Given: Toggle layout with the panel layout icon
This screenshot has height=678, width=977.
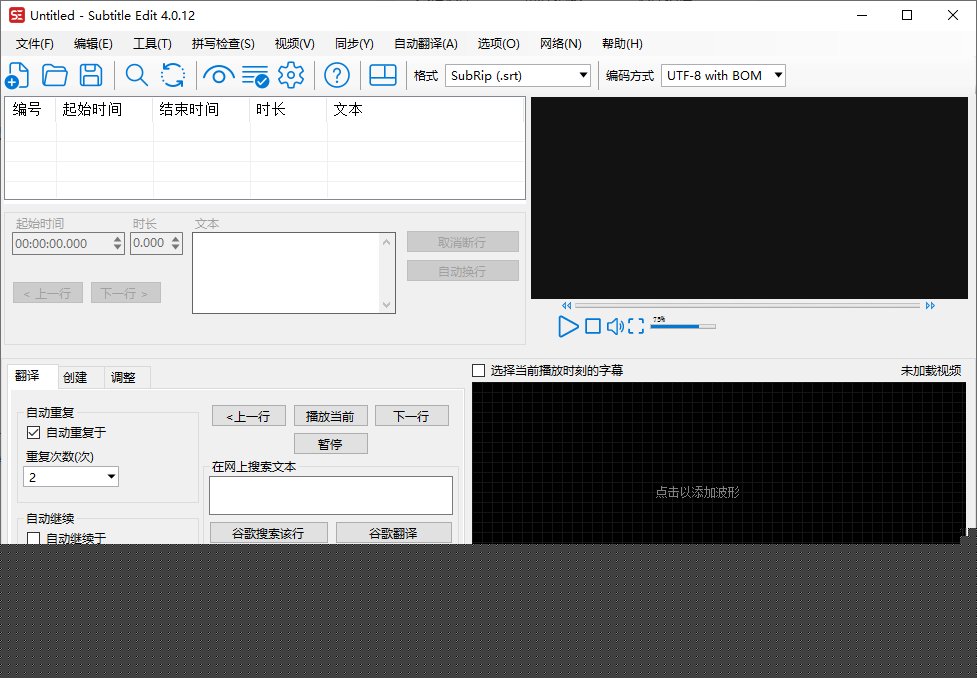Looking at the screenshot, I should 383,75.
